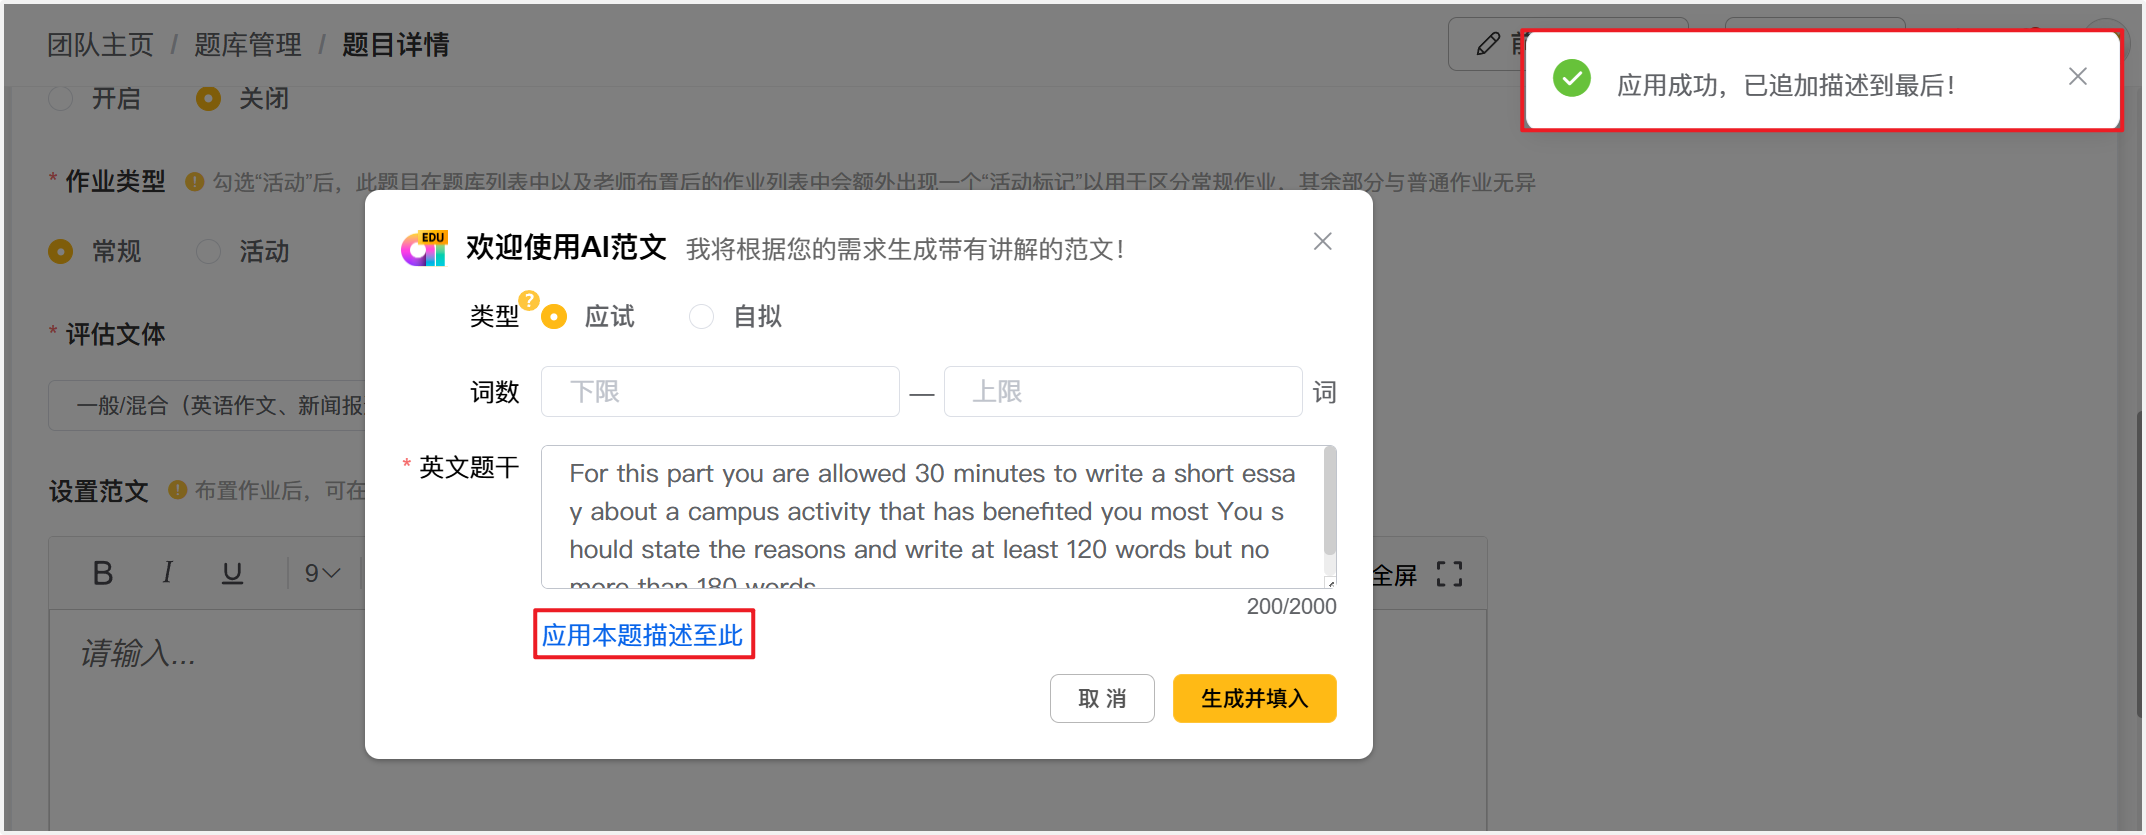Select the 开启 radio button
This screenshot has width=2146, height=835.
(61, 99)
